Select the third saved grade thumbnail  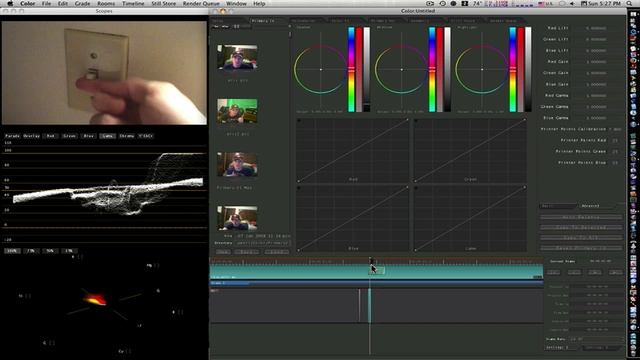pos(237,164)
